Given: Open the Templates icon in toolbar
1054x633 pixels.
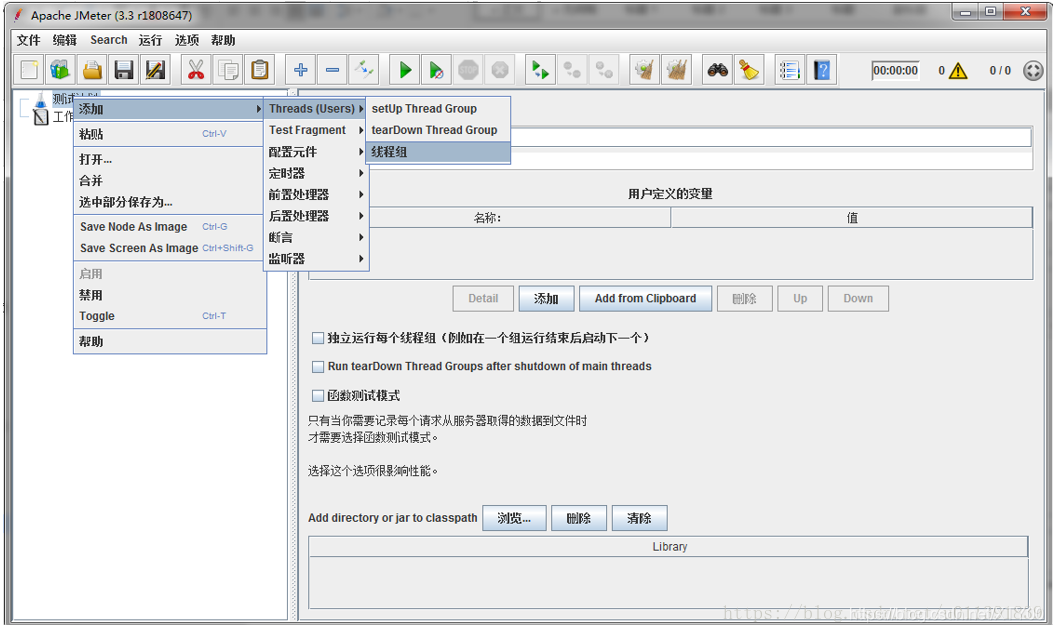Looking at the screenshot, I should point(60,70).
